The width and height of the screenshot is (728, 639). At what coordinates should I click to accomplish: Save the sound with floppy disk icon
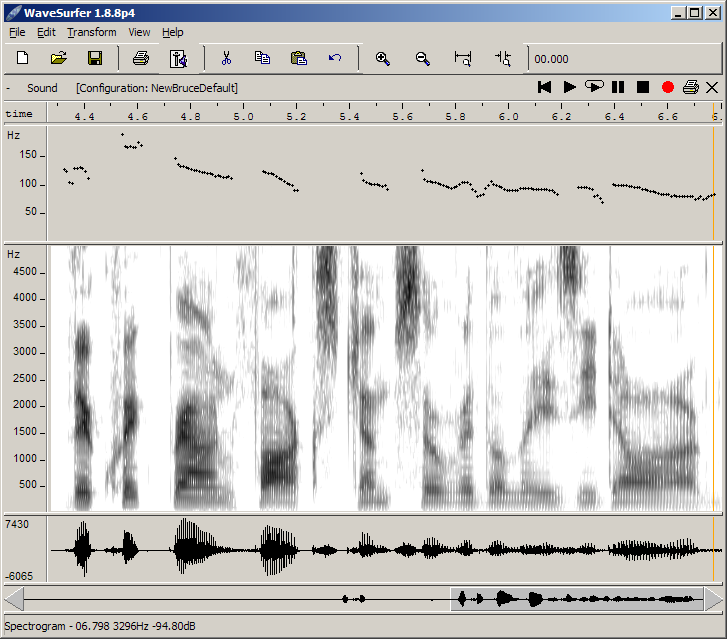pos(95,58)
